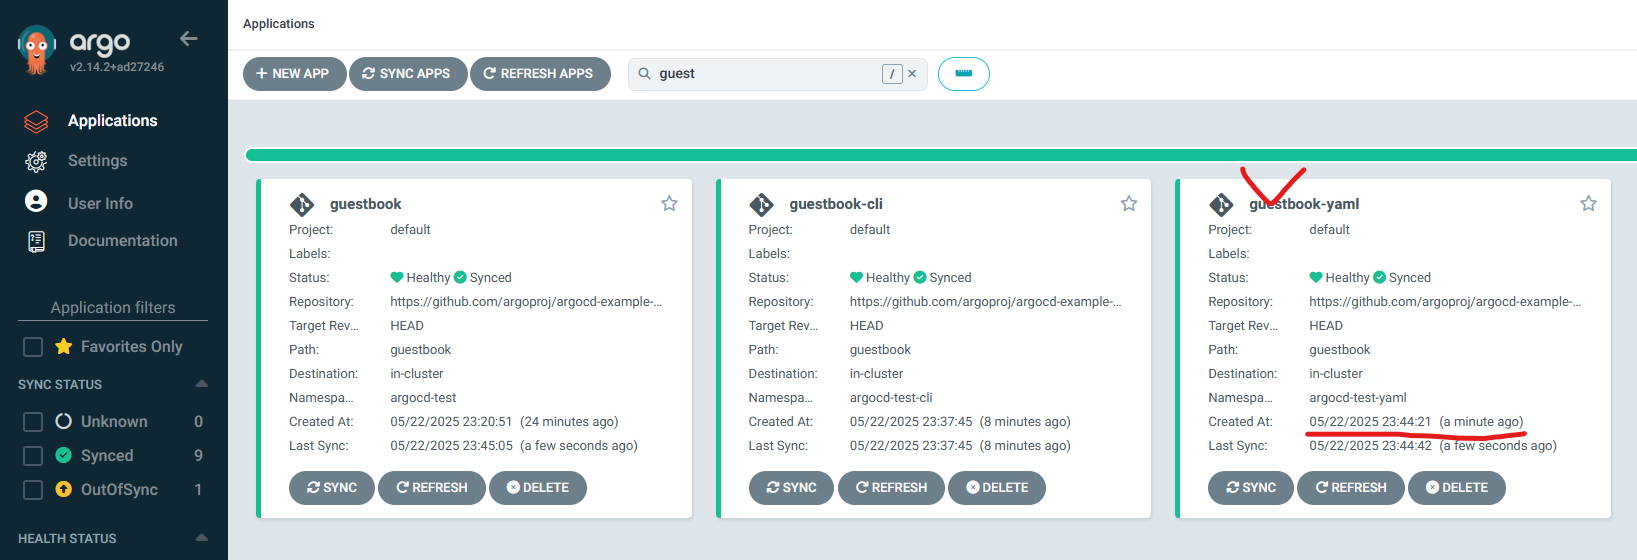Image resolution: width=1637 pixels, height=560 pixels.
Task: Enable the Favorites Only checkbox
Action: coord(33,347)
